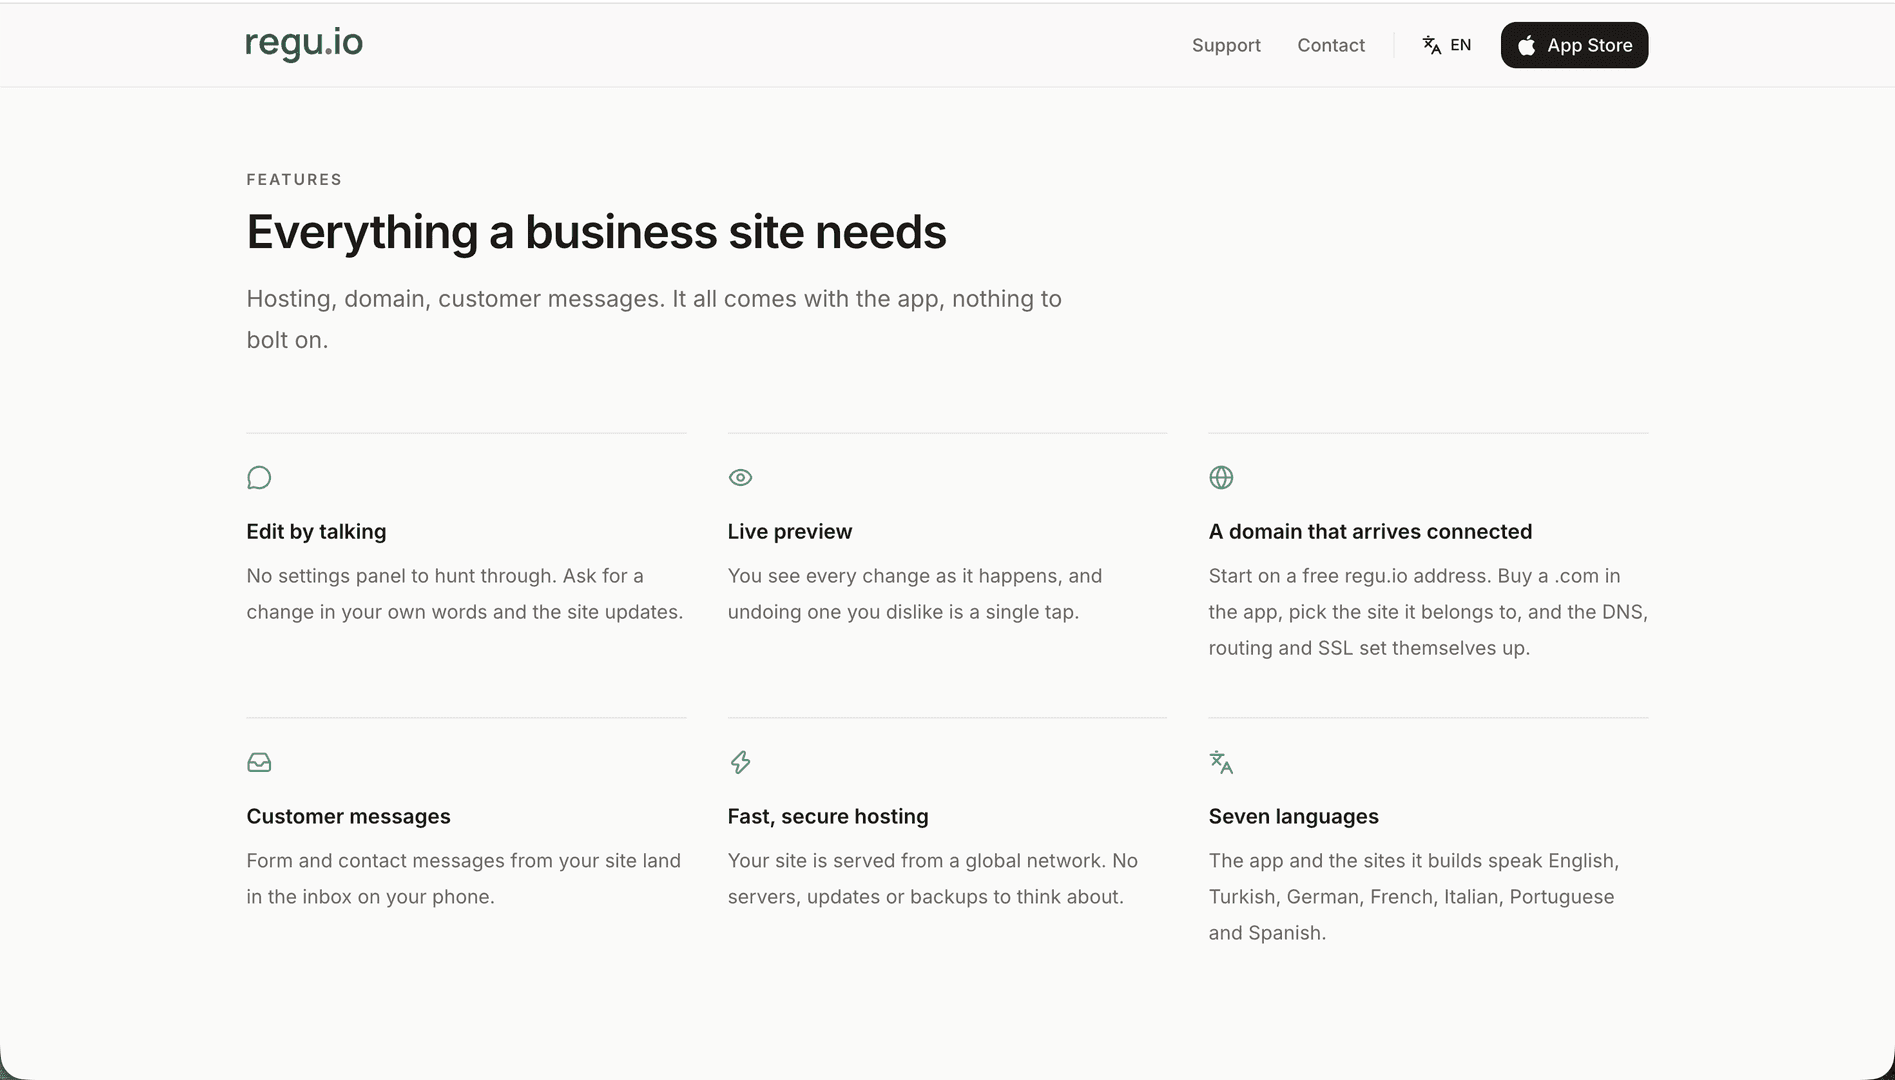Go to the Contact page
Image resolution: width=1895 pixels, height=1080 pixels.
point(1331,45)
